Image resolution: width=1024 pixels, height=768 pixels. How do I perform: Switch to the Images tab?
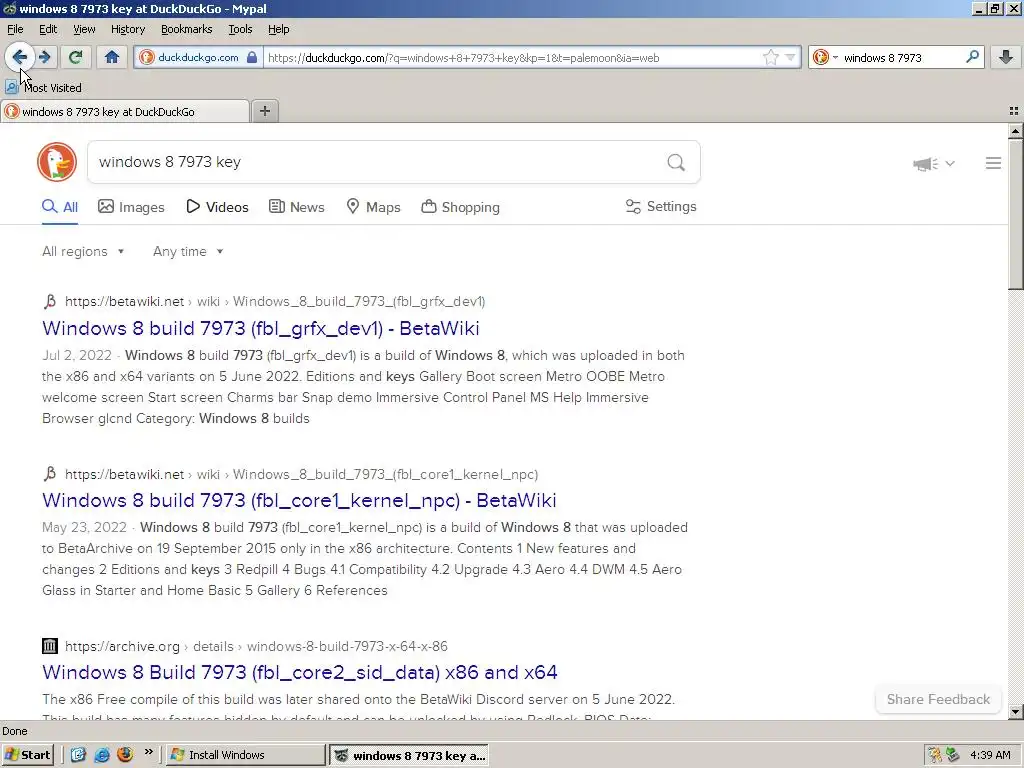[x=131, y=207]
